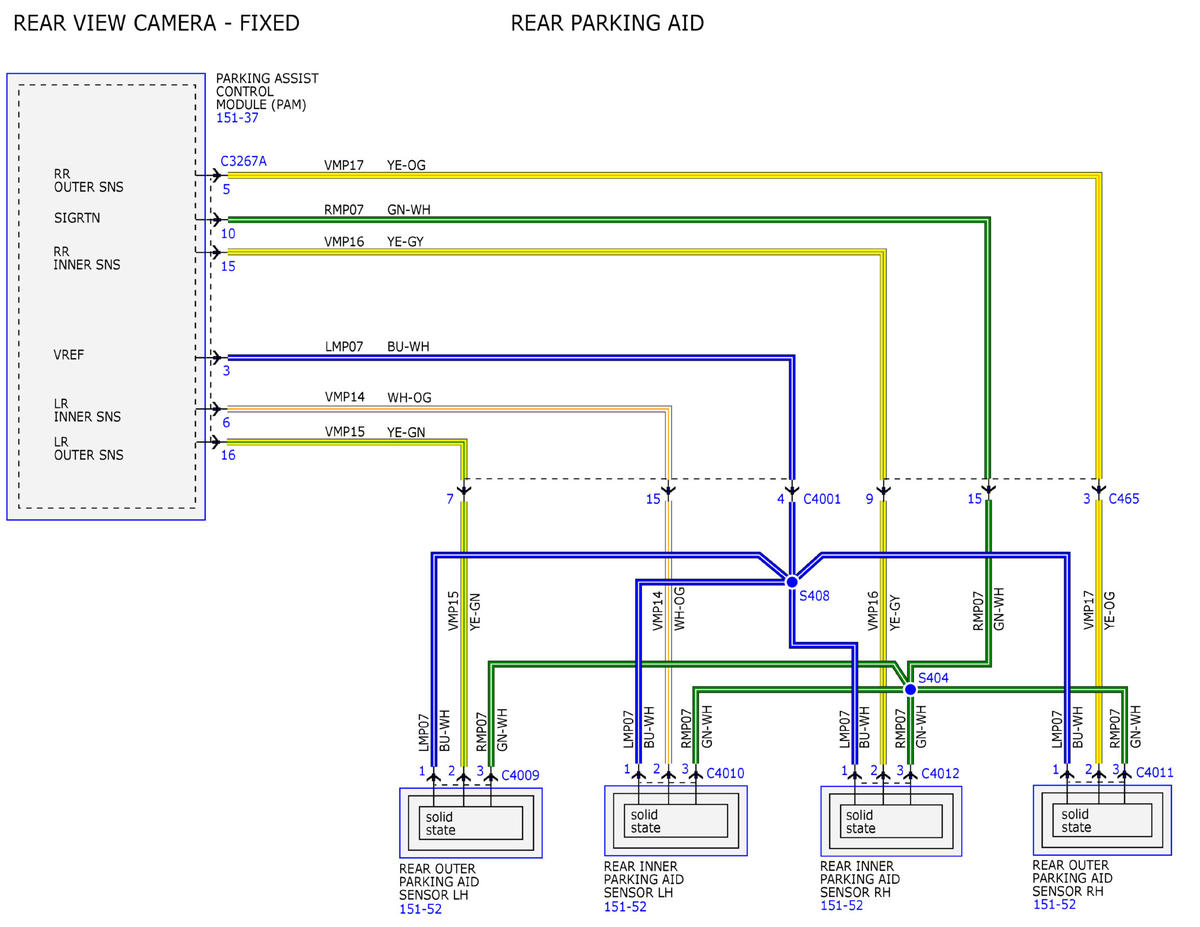Click the horizontal "VMP17" label near pin 5
This screenshot has width=1200, height=927.
[x=344, y=165]
